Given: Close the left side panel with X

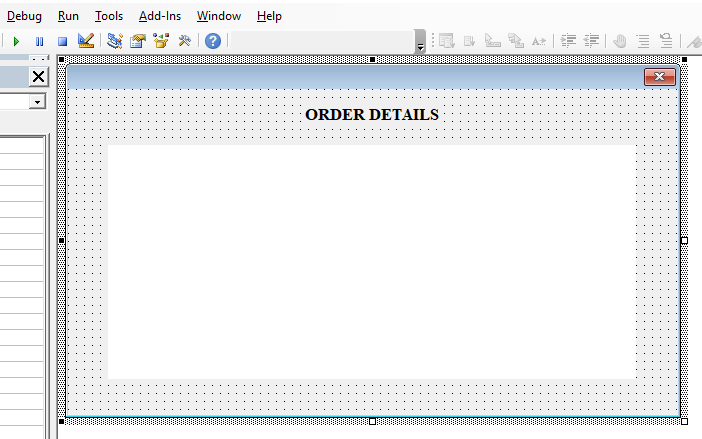Looking at the screenshot, I should pyautogui.click(x=39, y=77).
